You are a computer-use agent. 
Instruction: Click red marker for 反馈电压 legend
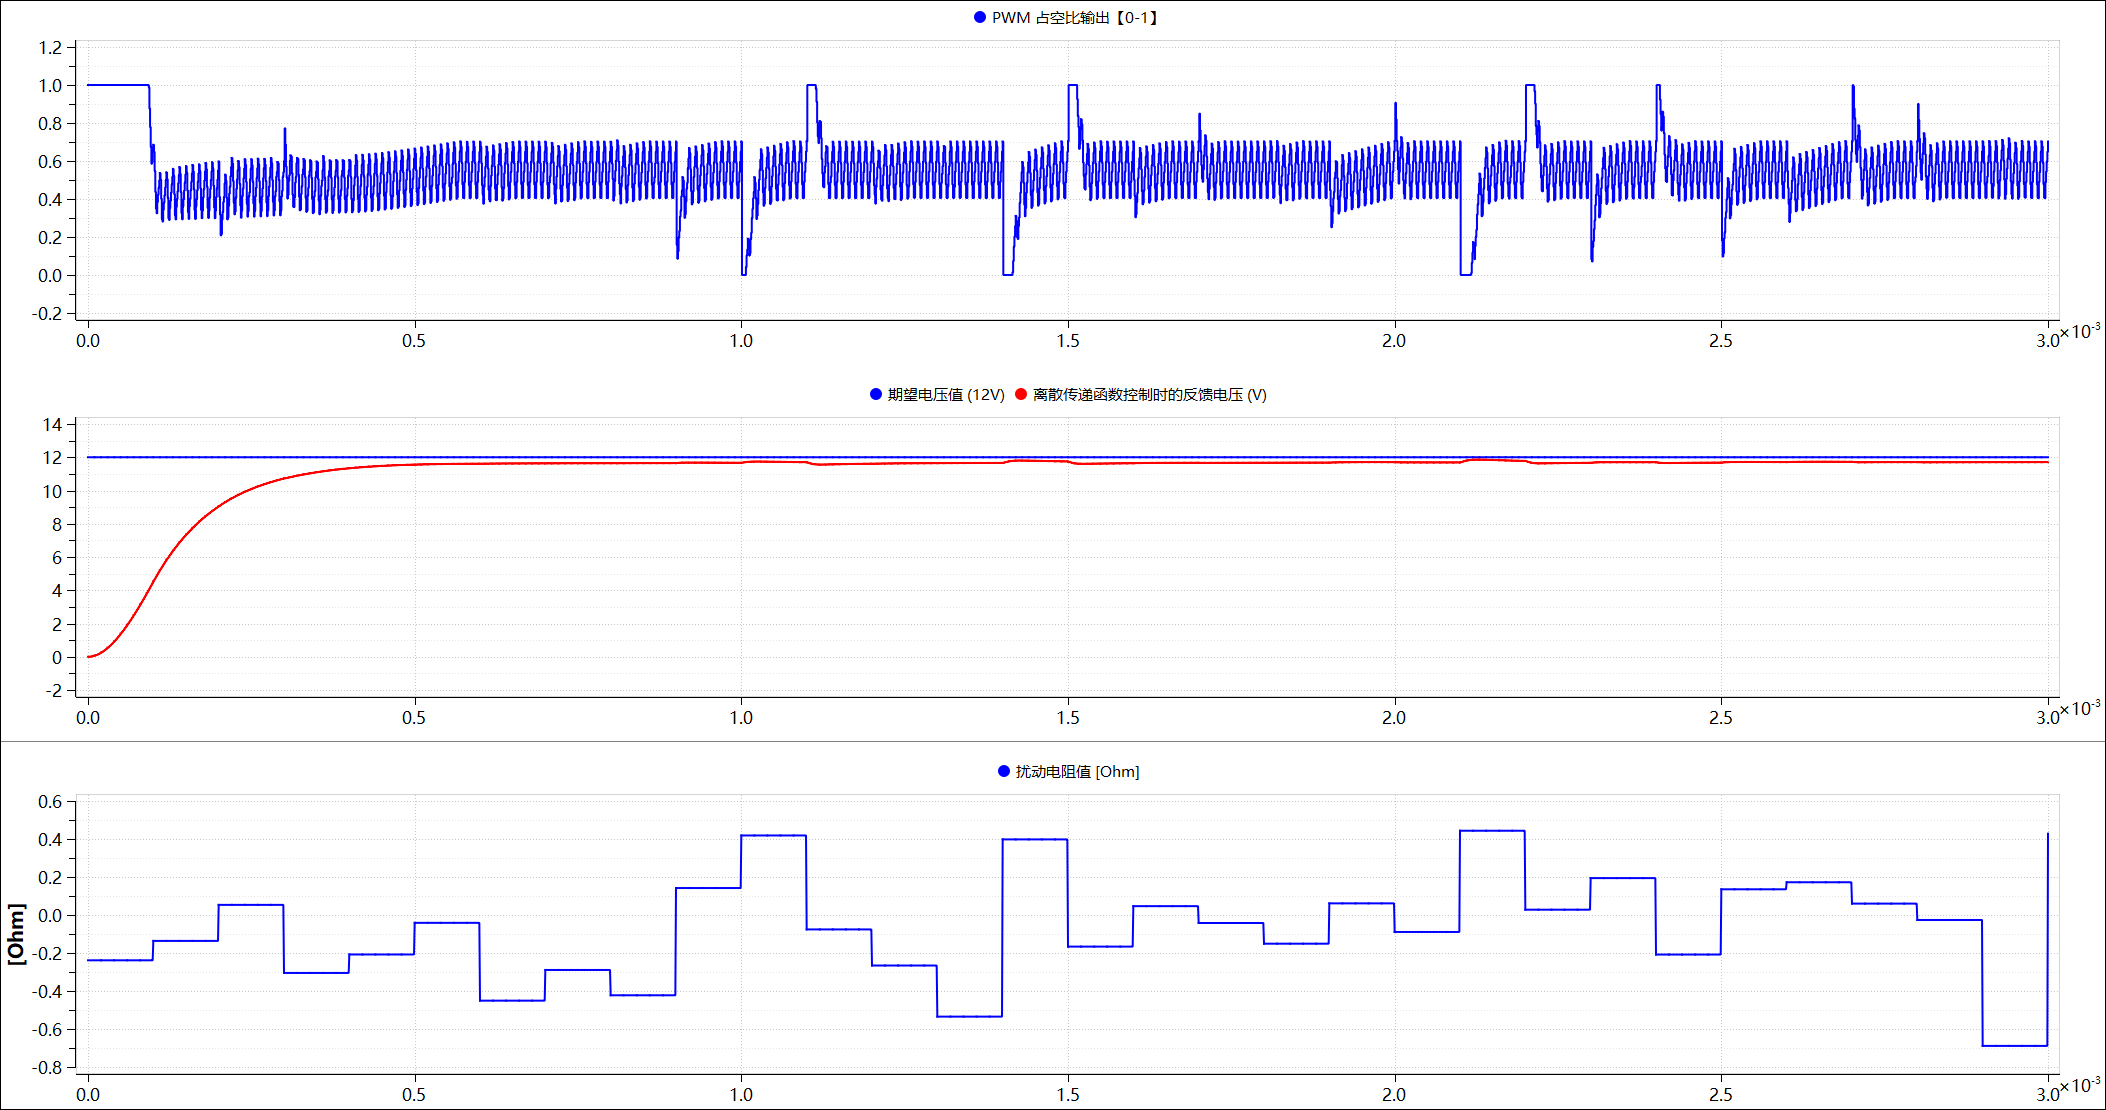[1021, 394]
